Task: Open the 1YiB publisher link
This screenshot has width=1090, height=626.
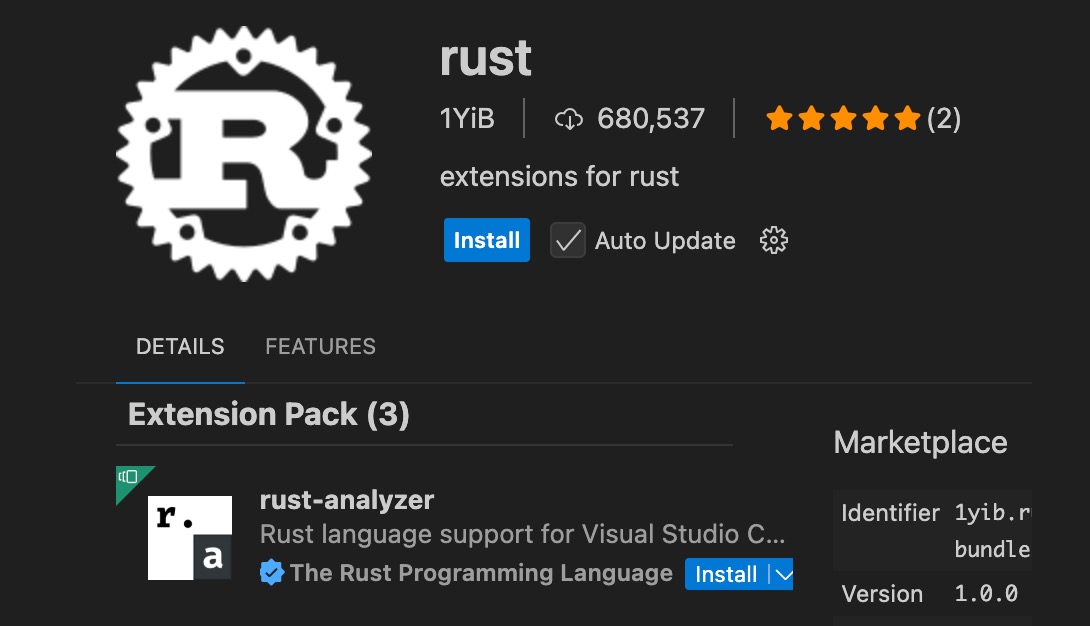Action: [467, 119]
